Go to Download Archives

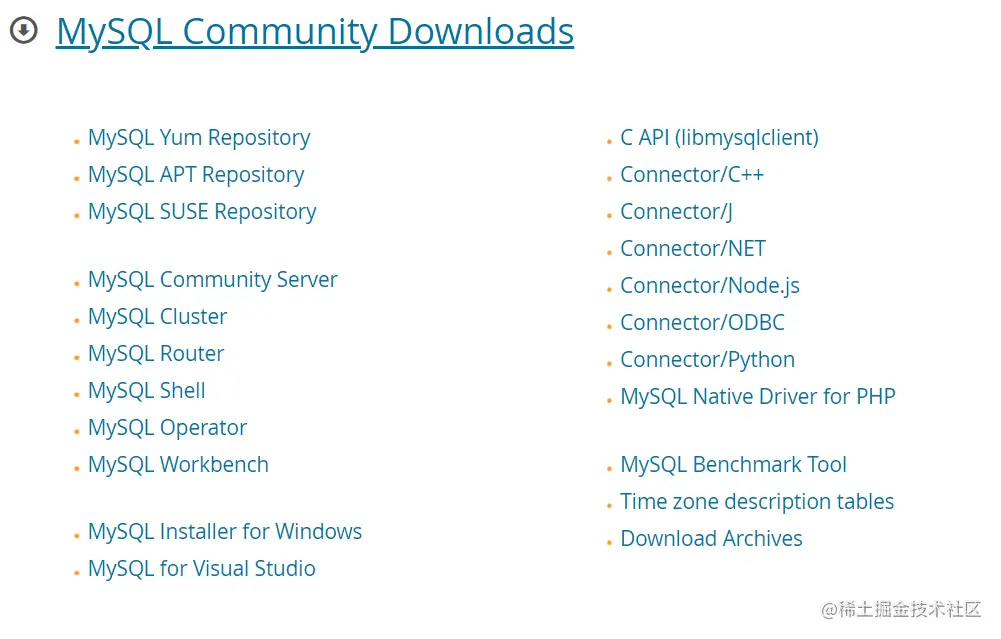(711, 539)
